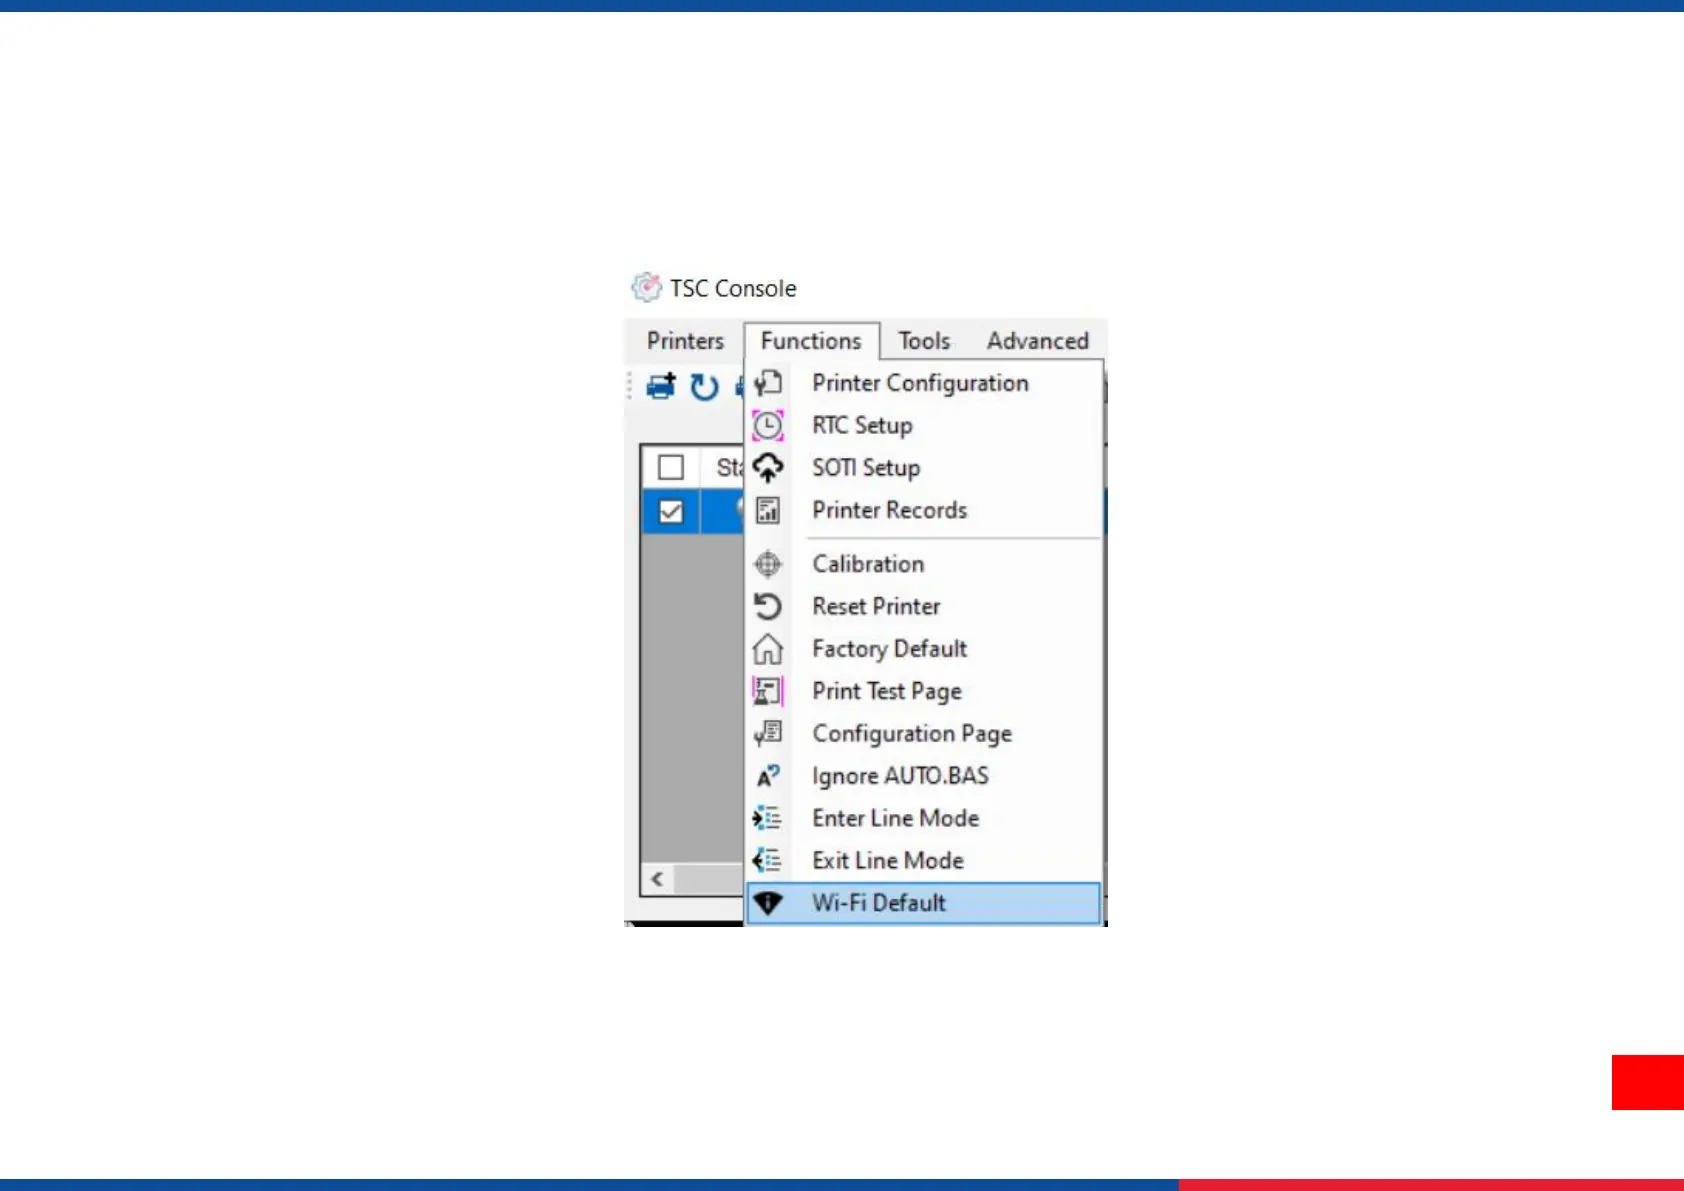This screenshot has width=1684, height=1191.
Task: Open the Printers menu
Action: coord(685,341)
